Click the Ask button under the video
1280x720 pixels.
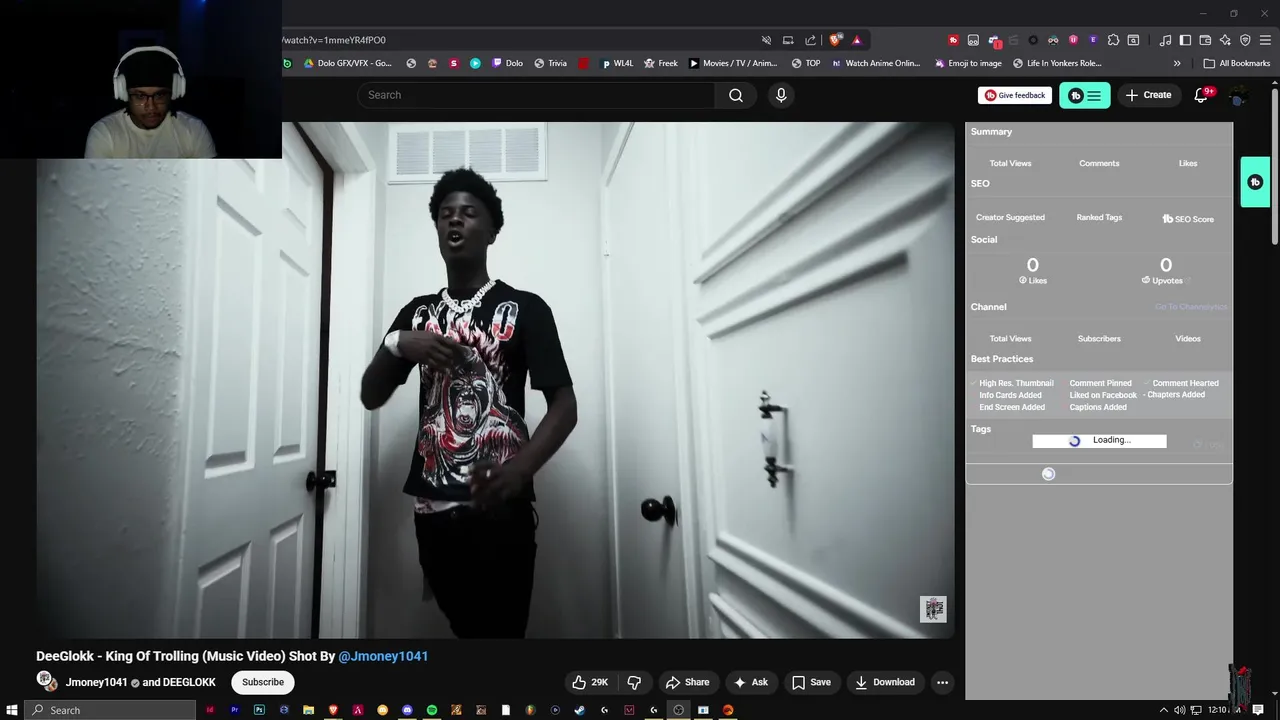pos(751,682)
